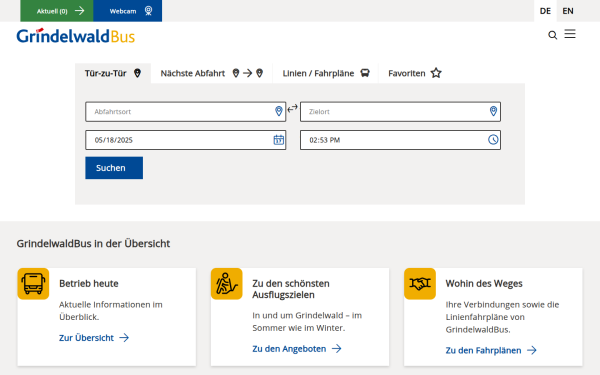This screenshot has width=600, height=375.
Task: Follow the Zu den Angeboten link
Action: coord(297,349)
